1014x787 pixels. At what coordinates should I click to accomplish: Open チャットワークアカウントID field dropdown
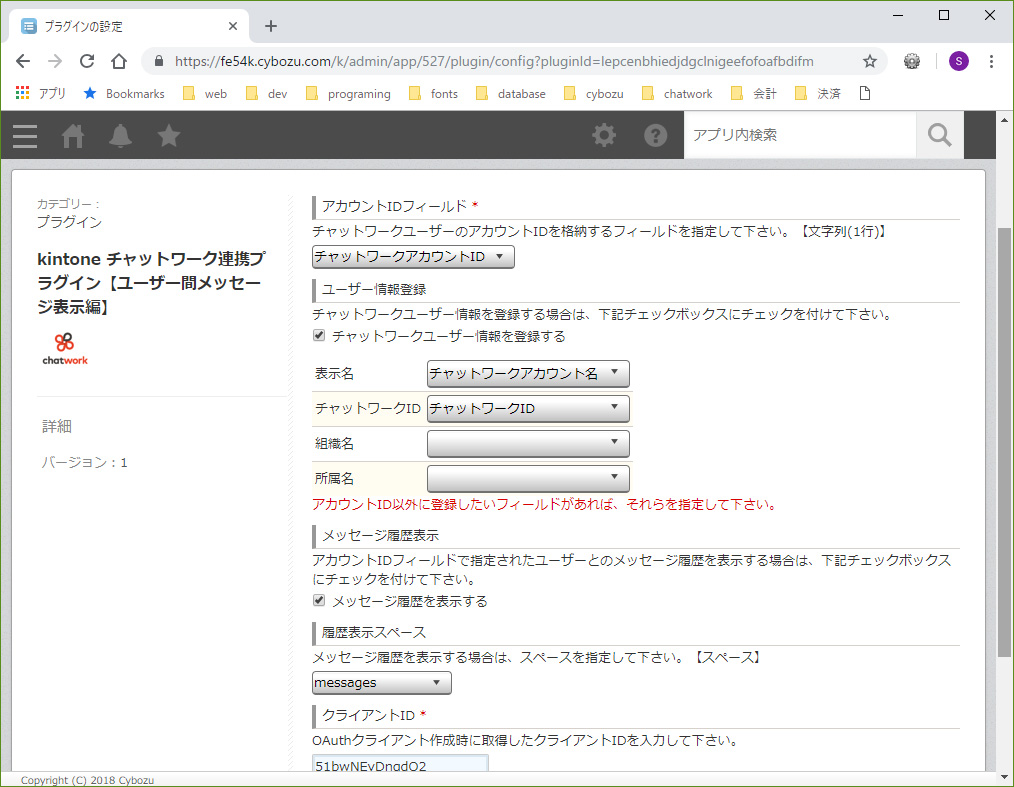pos(413,257)
